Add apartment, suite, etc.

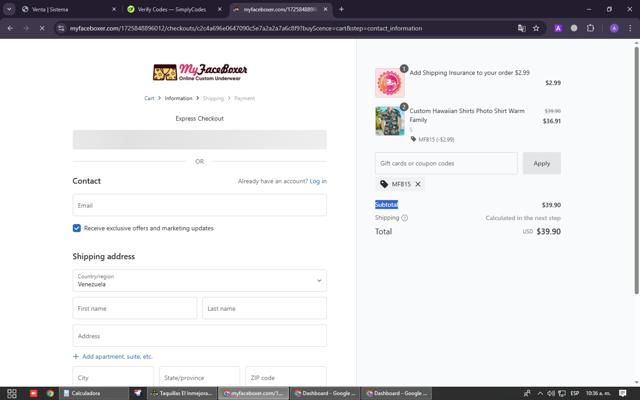coord(113,356)
